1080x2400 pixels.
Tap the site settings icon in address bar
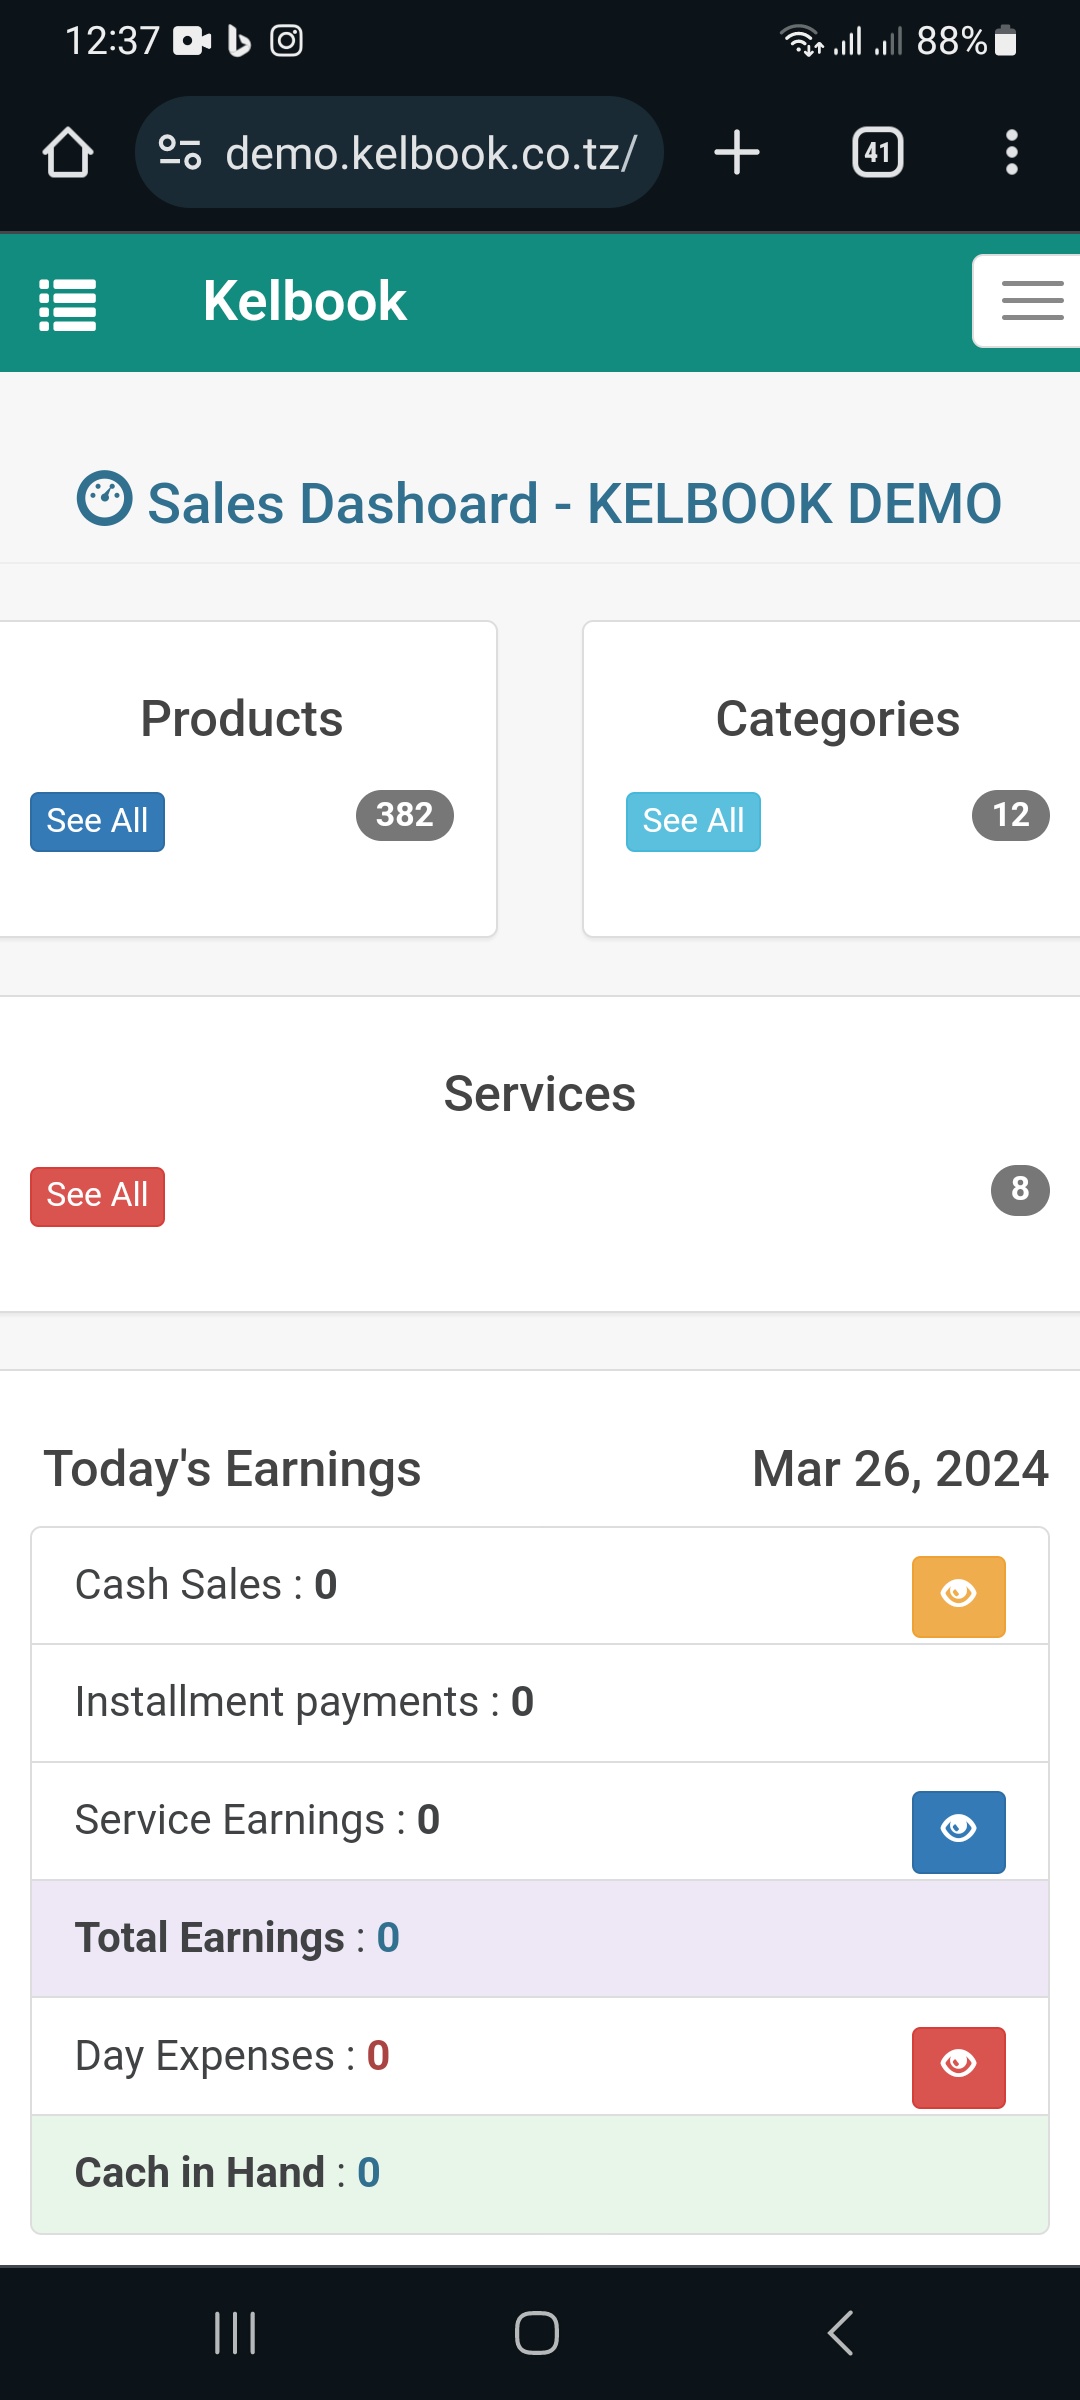tap(181, 153)
